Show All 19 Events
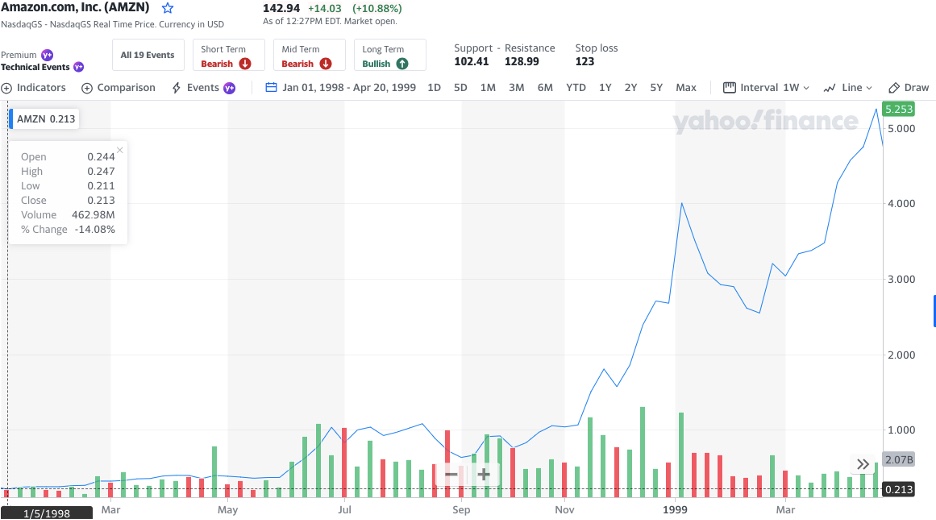Screen dimensions: 936x520 click(147, 55)
